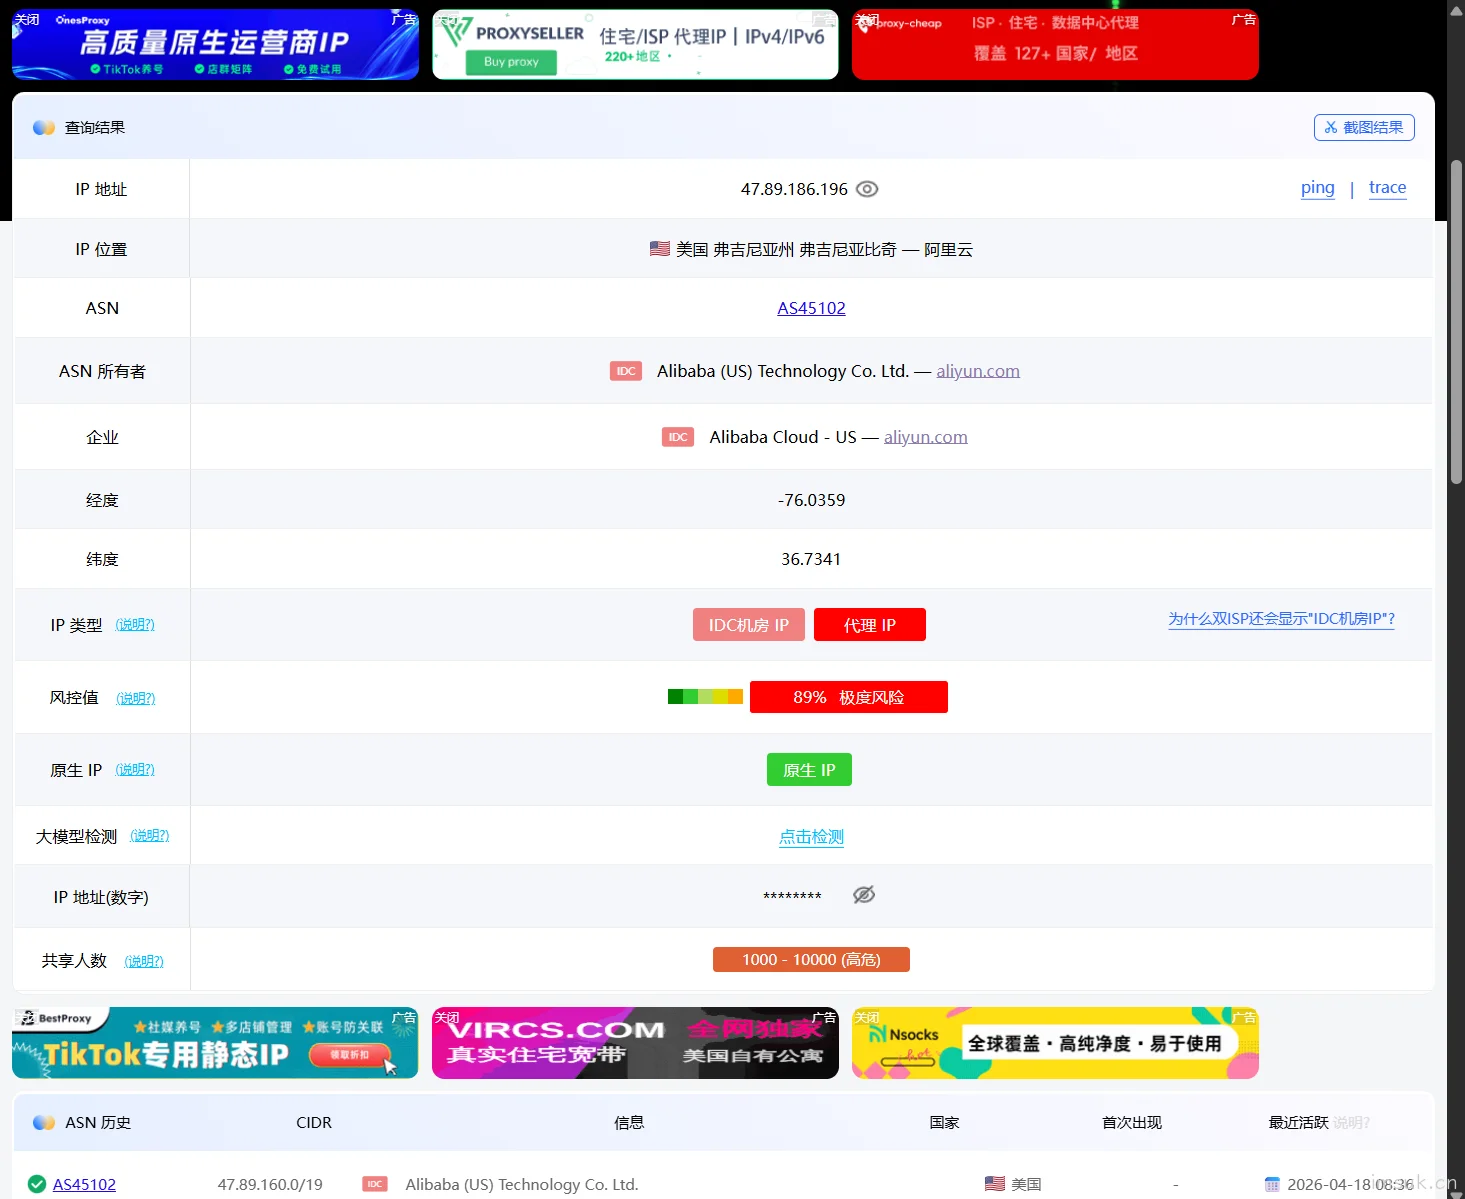Open AS45102 link in ASN row
This screenshot has height=1199, width=1465.
[811, 308]
